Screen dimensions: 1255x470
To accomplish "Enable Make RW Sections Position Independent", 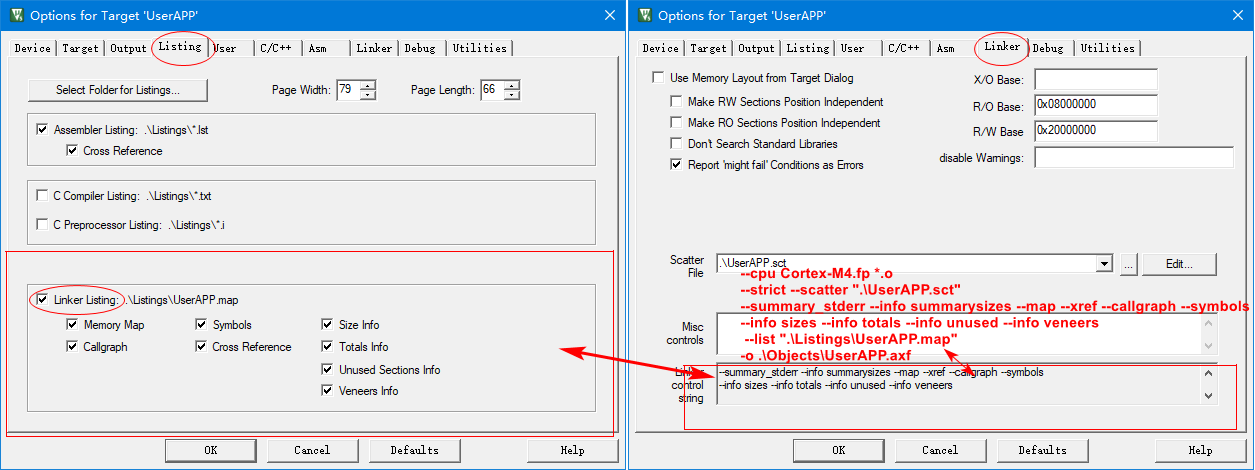I will pyautogui.click(x=677, y=102).
